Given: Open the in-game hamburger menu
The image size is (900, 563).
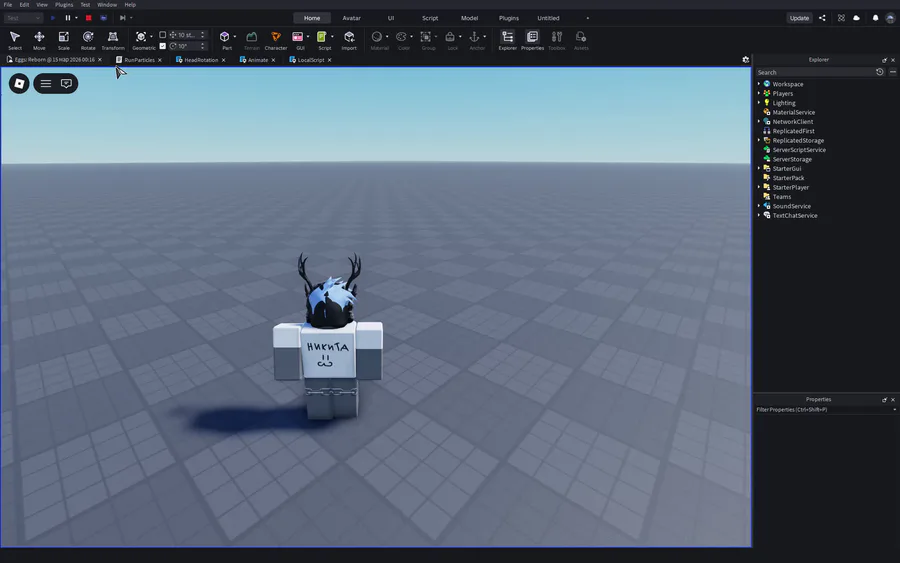Looking at the screenshot, I should coord(46,84).
